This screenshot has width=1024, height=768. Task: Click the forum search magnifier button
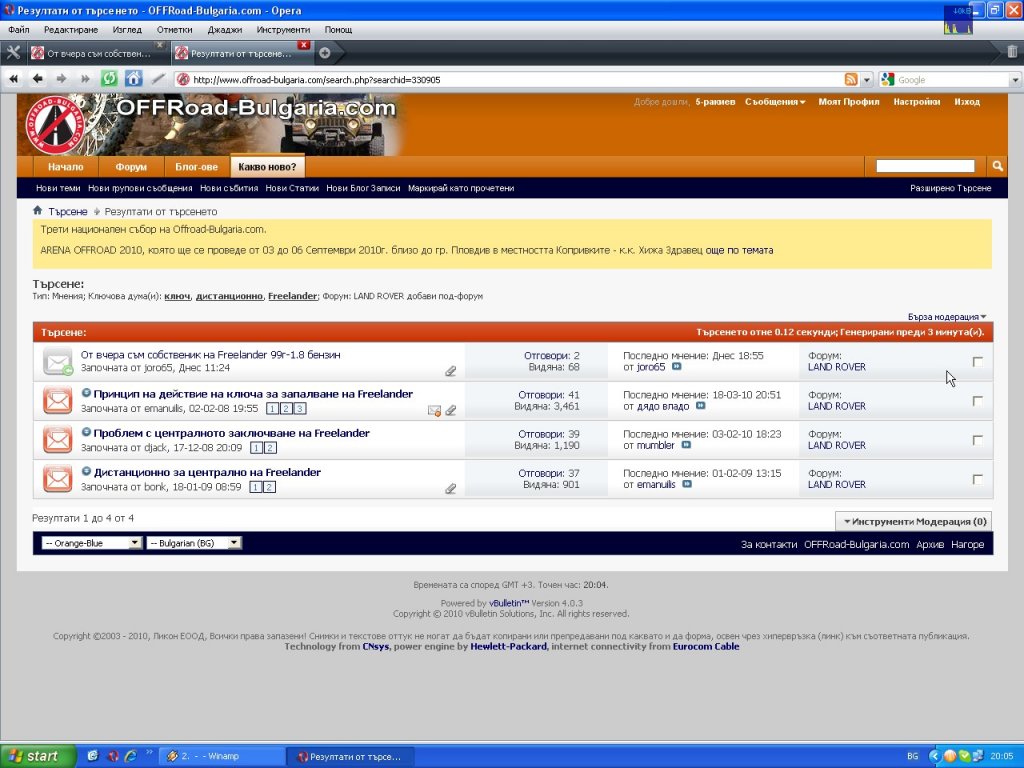point(997,166)
